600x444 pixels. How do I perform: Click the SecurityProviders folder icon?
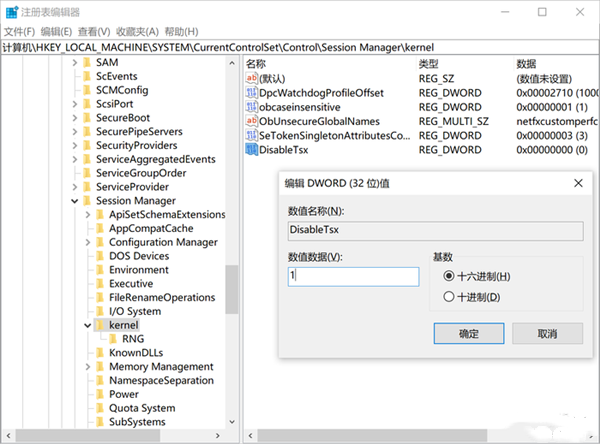[88, 145]
